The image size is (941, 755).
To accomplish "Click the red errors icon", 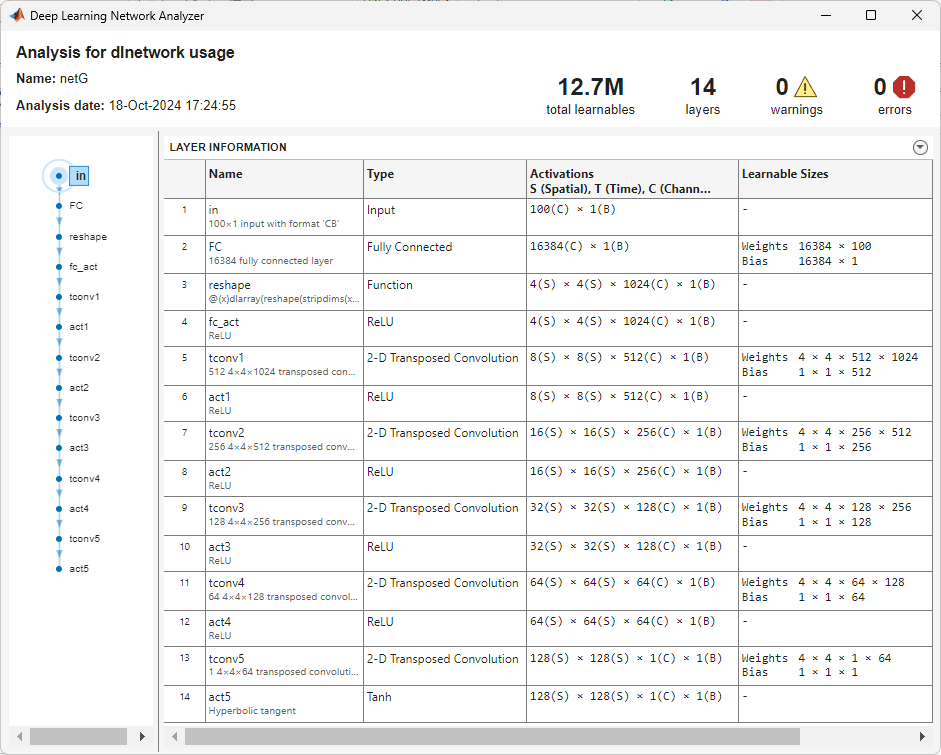I will pyautogui.click(x=904, y=87).
